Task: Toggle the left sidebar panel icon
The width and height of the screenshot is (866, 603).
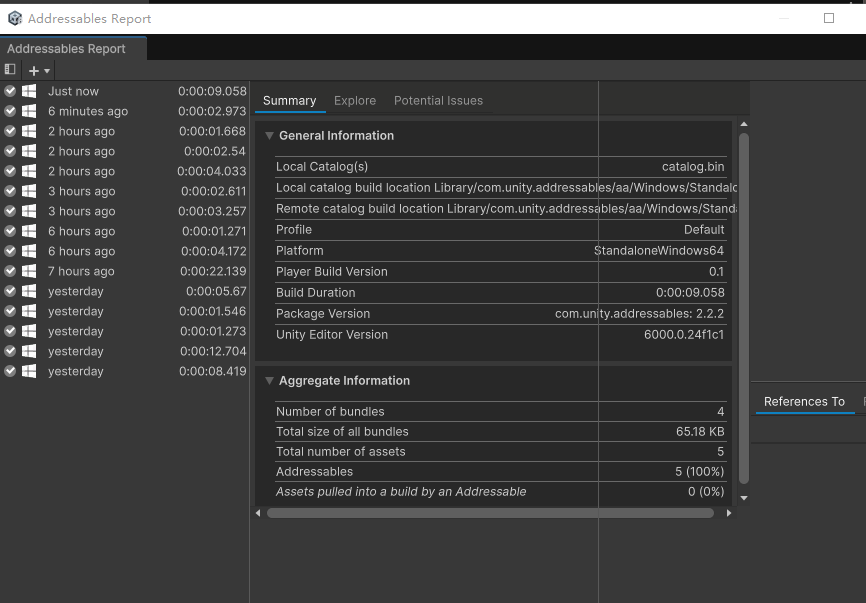Action: (10, 69)
